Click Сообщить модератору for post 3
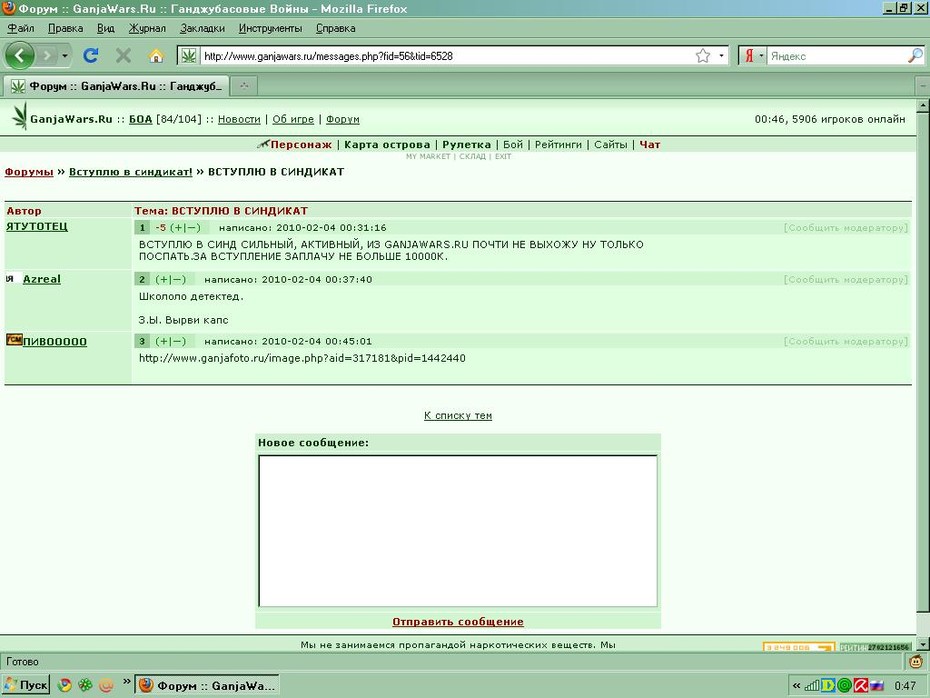 click(x=846, y=341)
